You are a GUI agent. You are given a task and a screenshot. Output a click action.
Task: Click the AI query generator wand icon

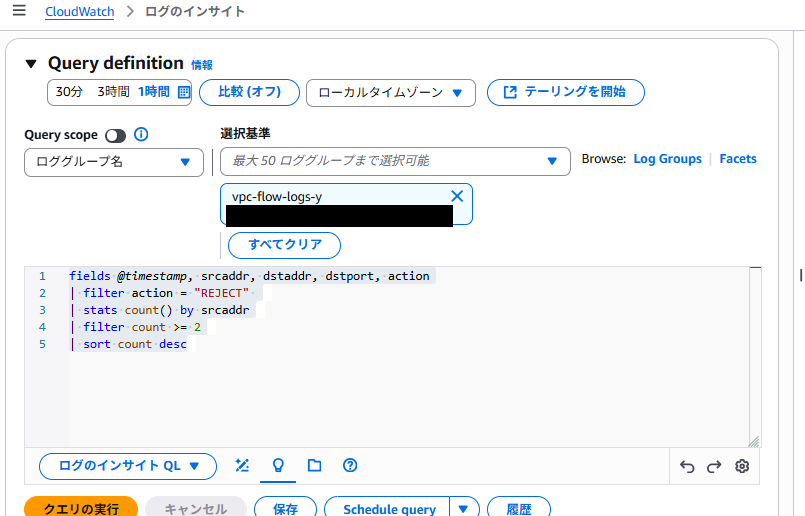[x=242, y=465]
